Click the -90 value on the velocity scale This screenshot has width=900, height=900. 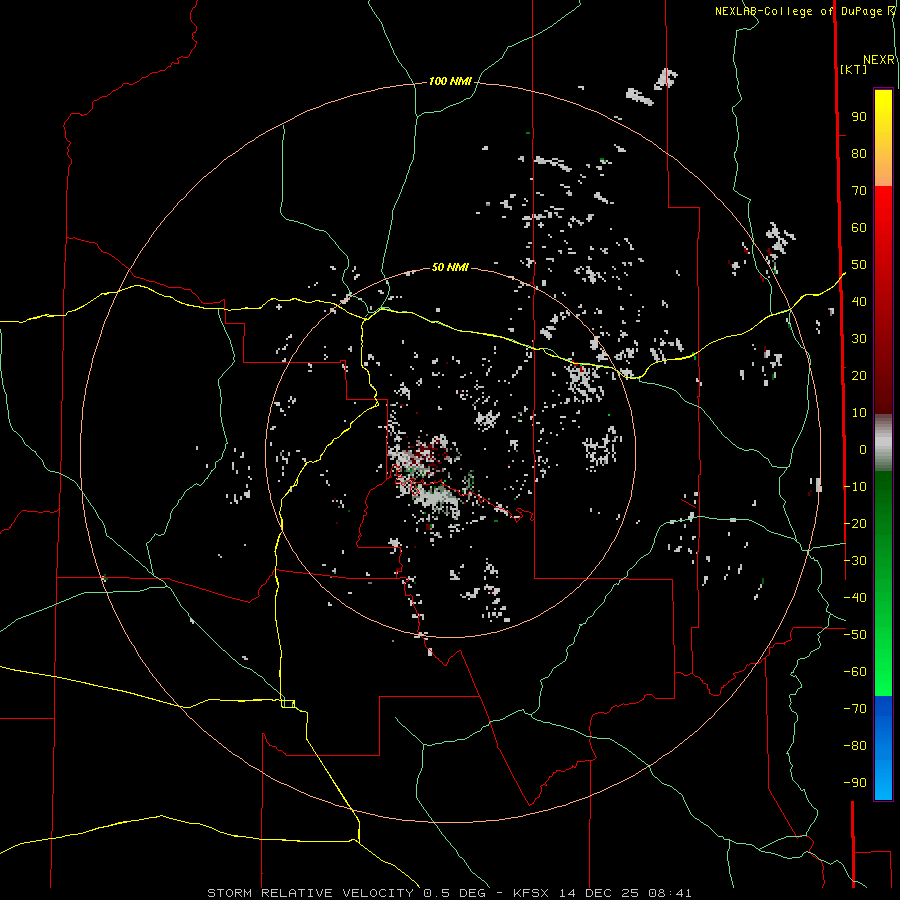pyautogui.click(x=855, y=783)
